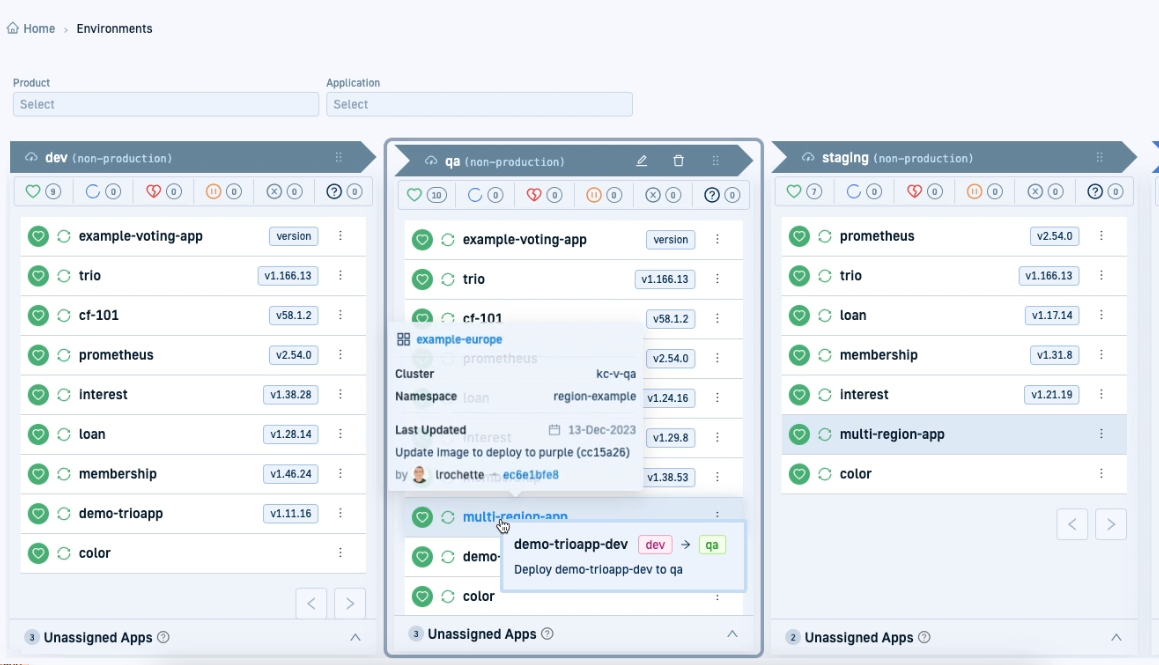
Task: Open the three-dot menu for loan in staging
Action: tap(1101, 315)
